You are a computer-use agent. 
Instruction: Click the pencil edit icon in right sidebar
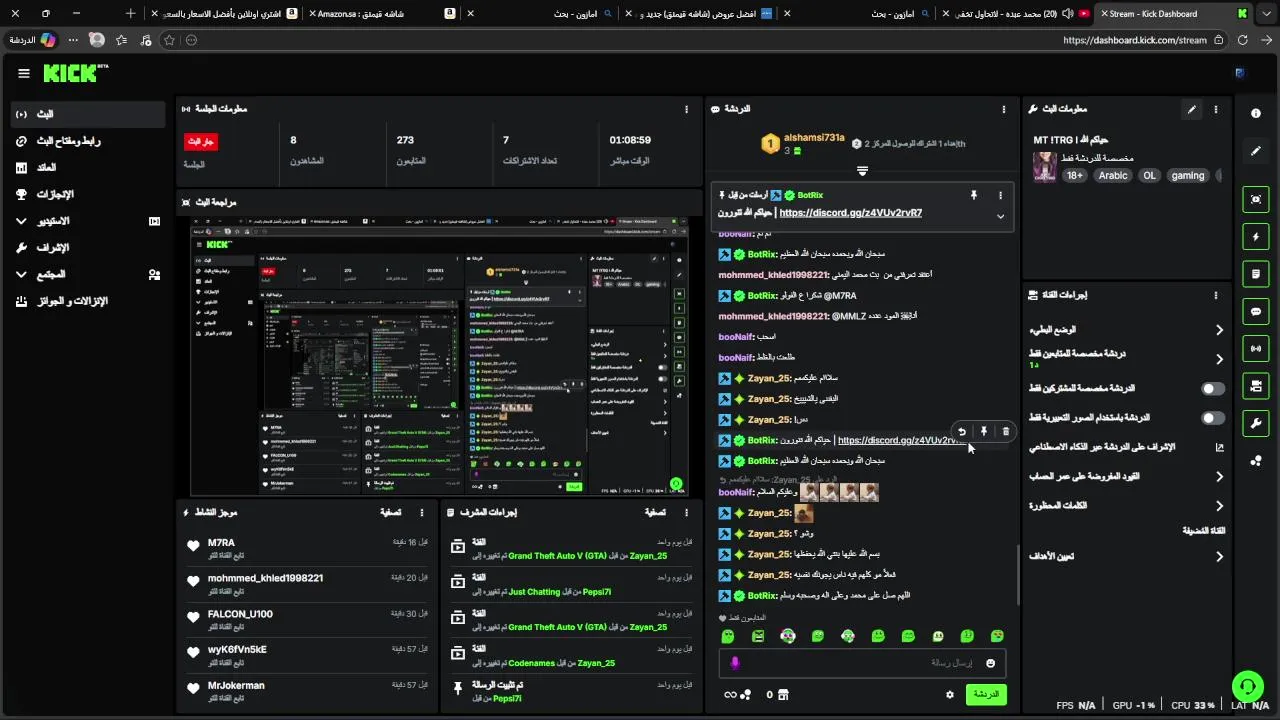(x=1256, y=151)
